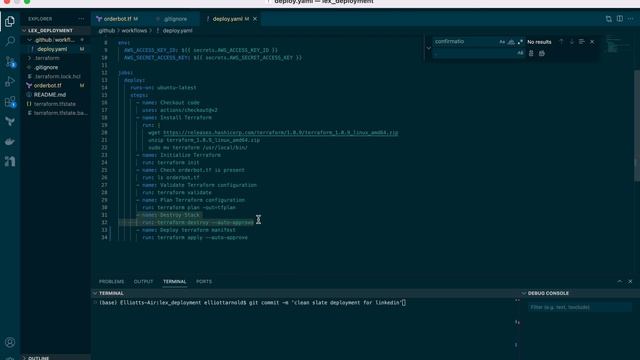Toggle preserve case in replace field

[520, 53]
